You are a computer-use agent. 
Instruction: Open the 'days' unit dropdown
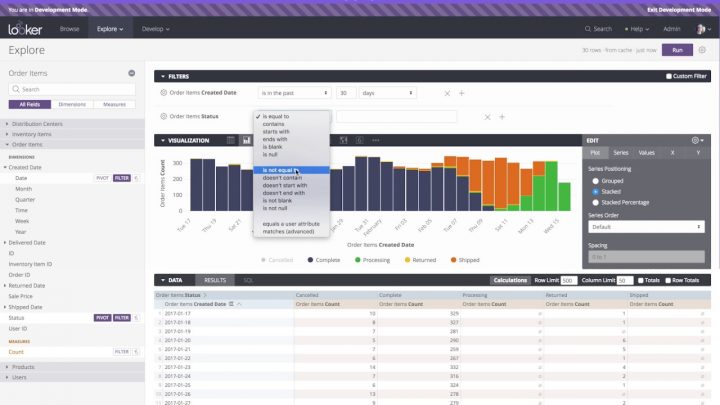click(x=388, y=93)
